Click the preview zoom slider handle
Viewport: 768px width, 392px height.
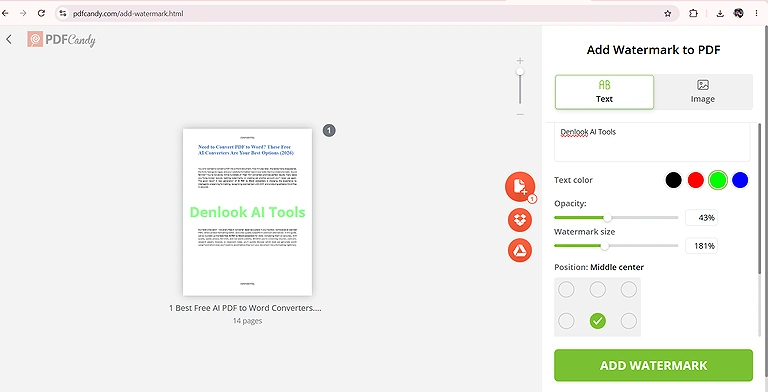(520, 72)
